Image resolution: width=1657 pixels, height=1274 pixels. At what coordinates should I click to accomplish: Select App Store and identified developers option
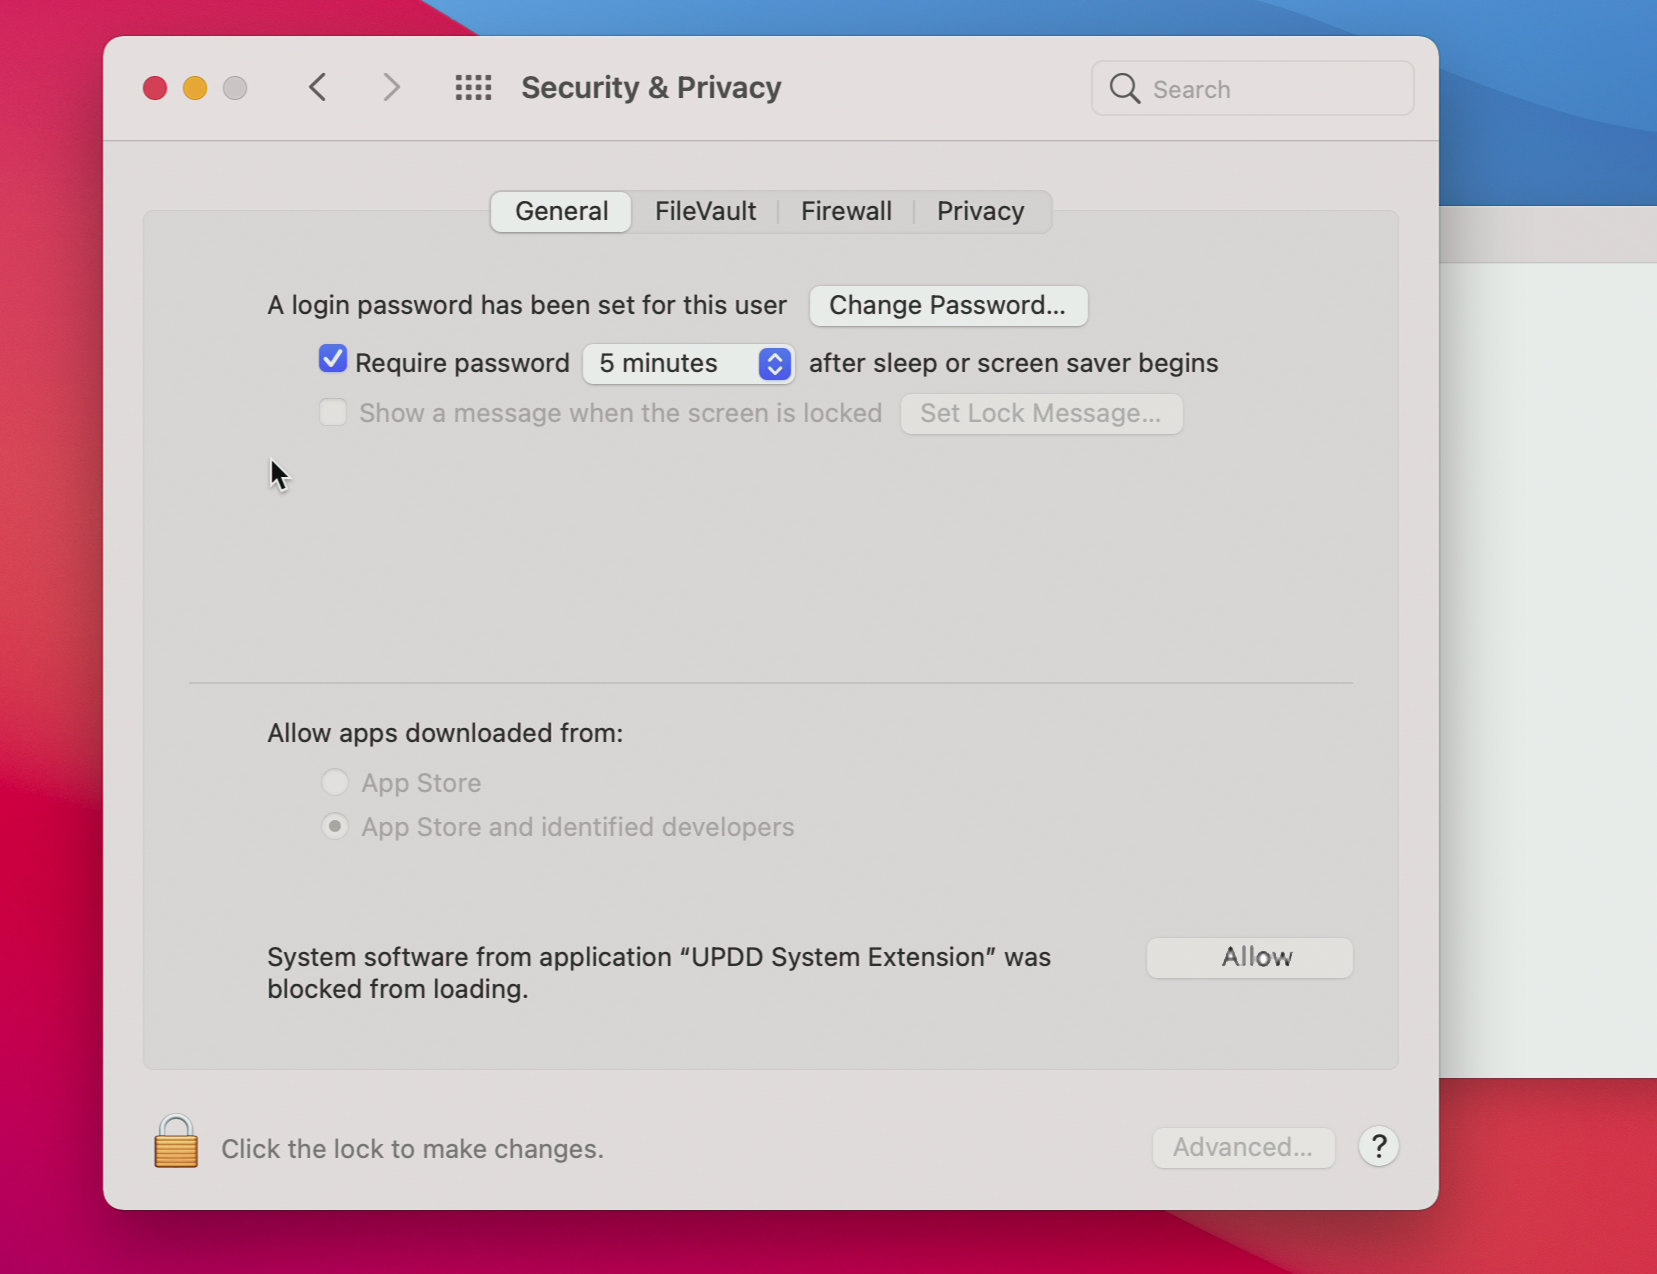click(x=335, y=826)
